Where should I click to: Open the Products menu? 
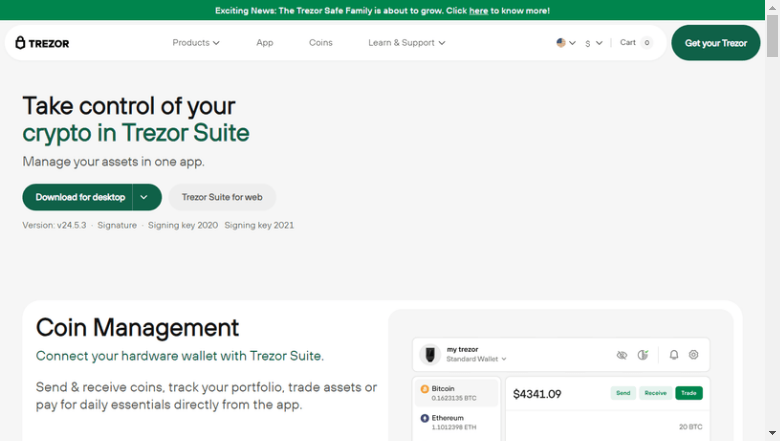[195, 43]
